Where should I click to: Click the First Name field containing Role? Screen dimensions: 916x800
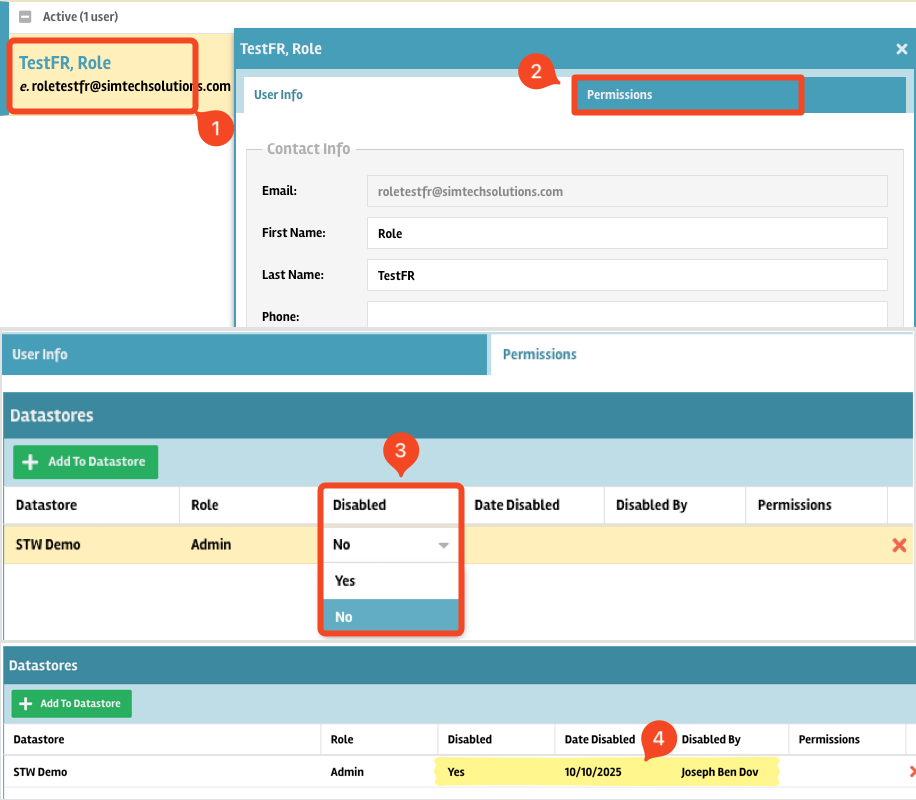pos(627,233)
